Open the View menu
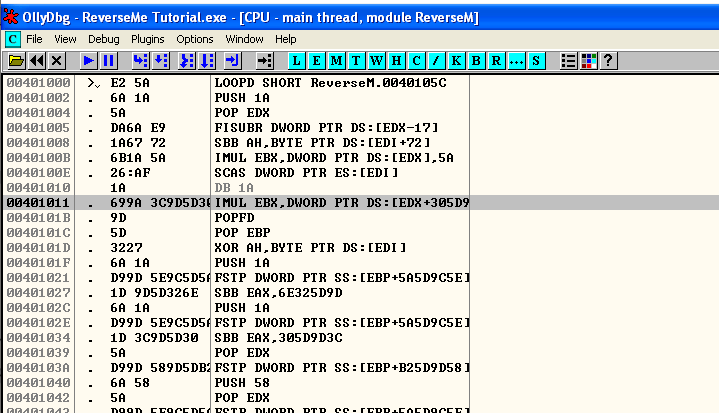Viewport: 719px width, 413px height. tap(65, 39)
